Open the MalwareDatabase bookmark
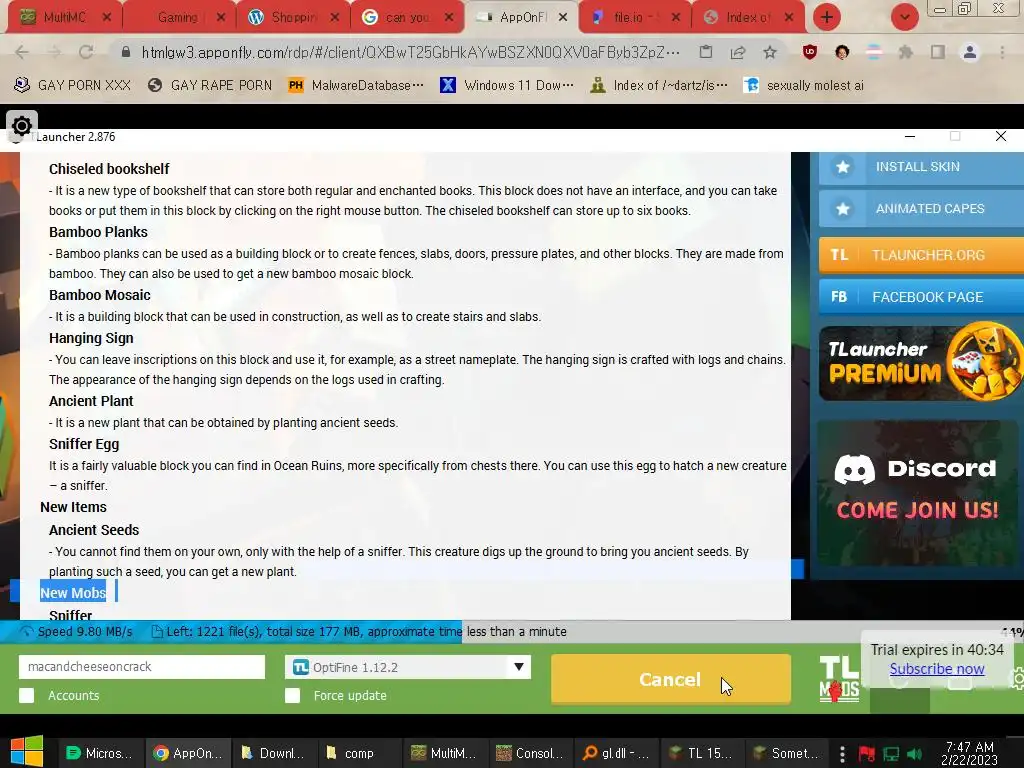The image size is (1024, 768). [356, 86]
